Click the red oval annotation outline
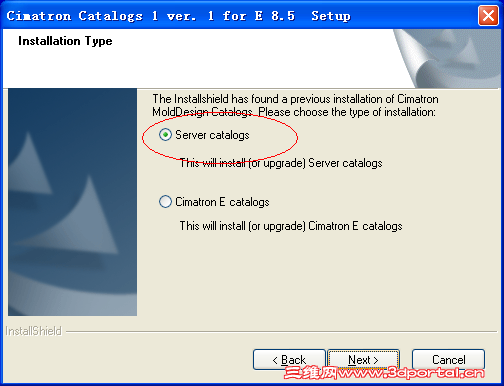504x386 pixels. point(220,137)
